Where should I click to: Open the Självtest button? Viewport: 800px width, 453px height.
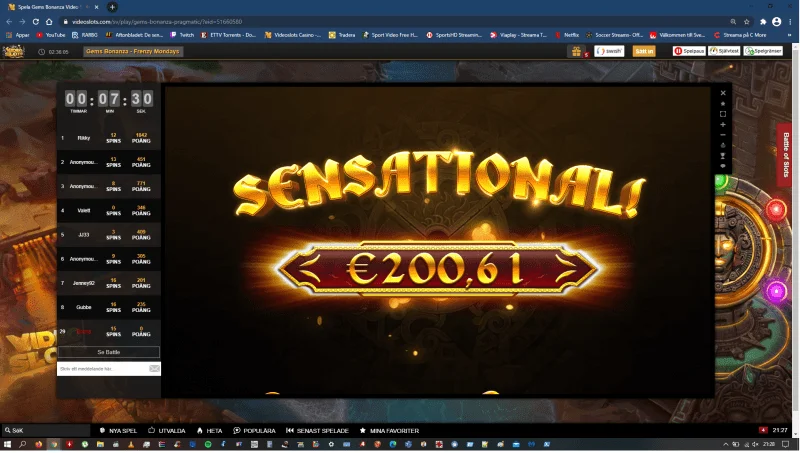[x=724, y=51]
